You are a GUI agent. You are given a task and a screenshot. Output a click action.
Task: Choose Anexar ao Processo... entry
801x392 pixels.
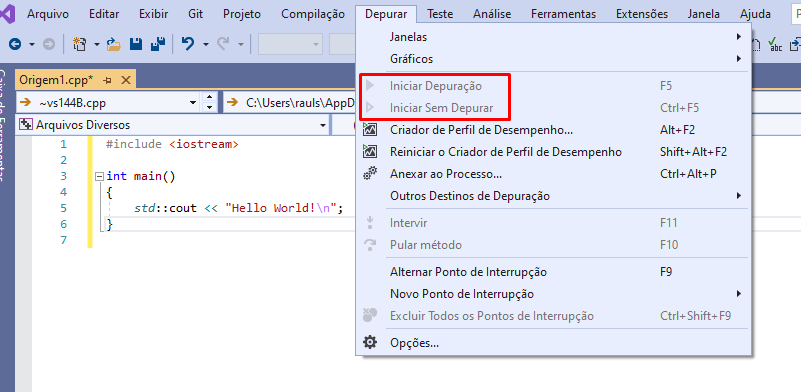[x=553, y=174]
